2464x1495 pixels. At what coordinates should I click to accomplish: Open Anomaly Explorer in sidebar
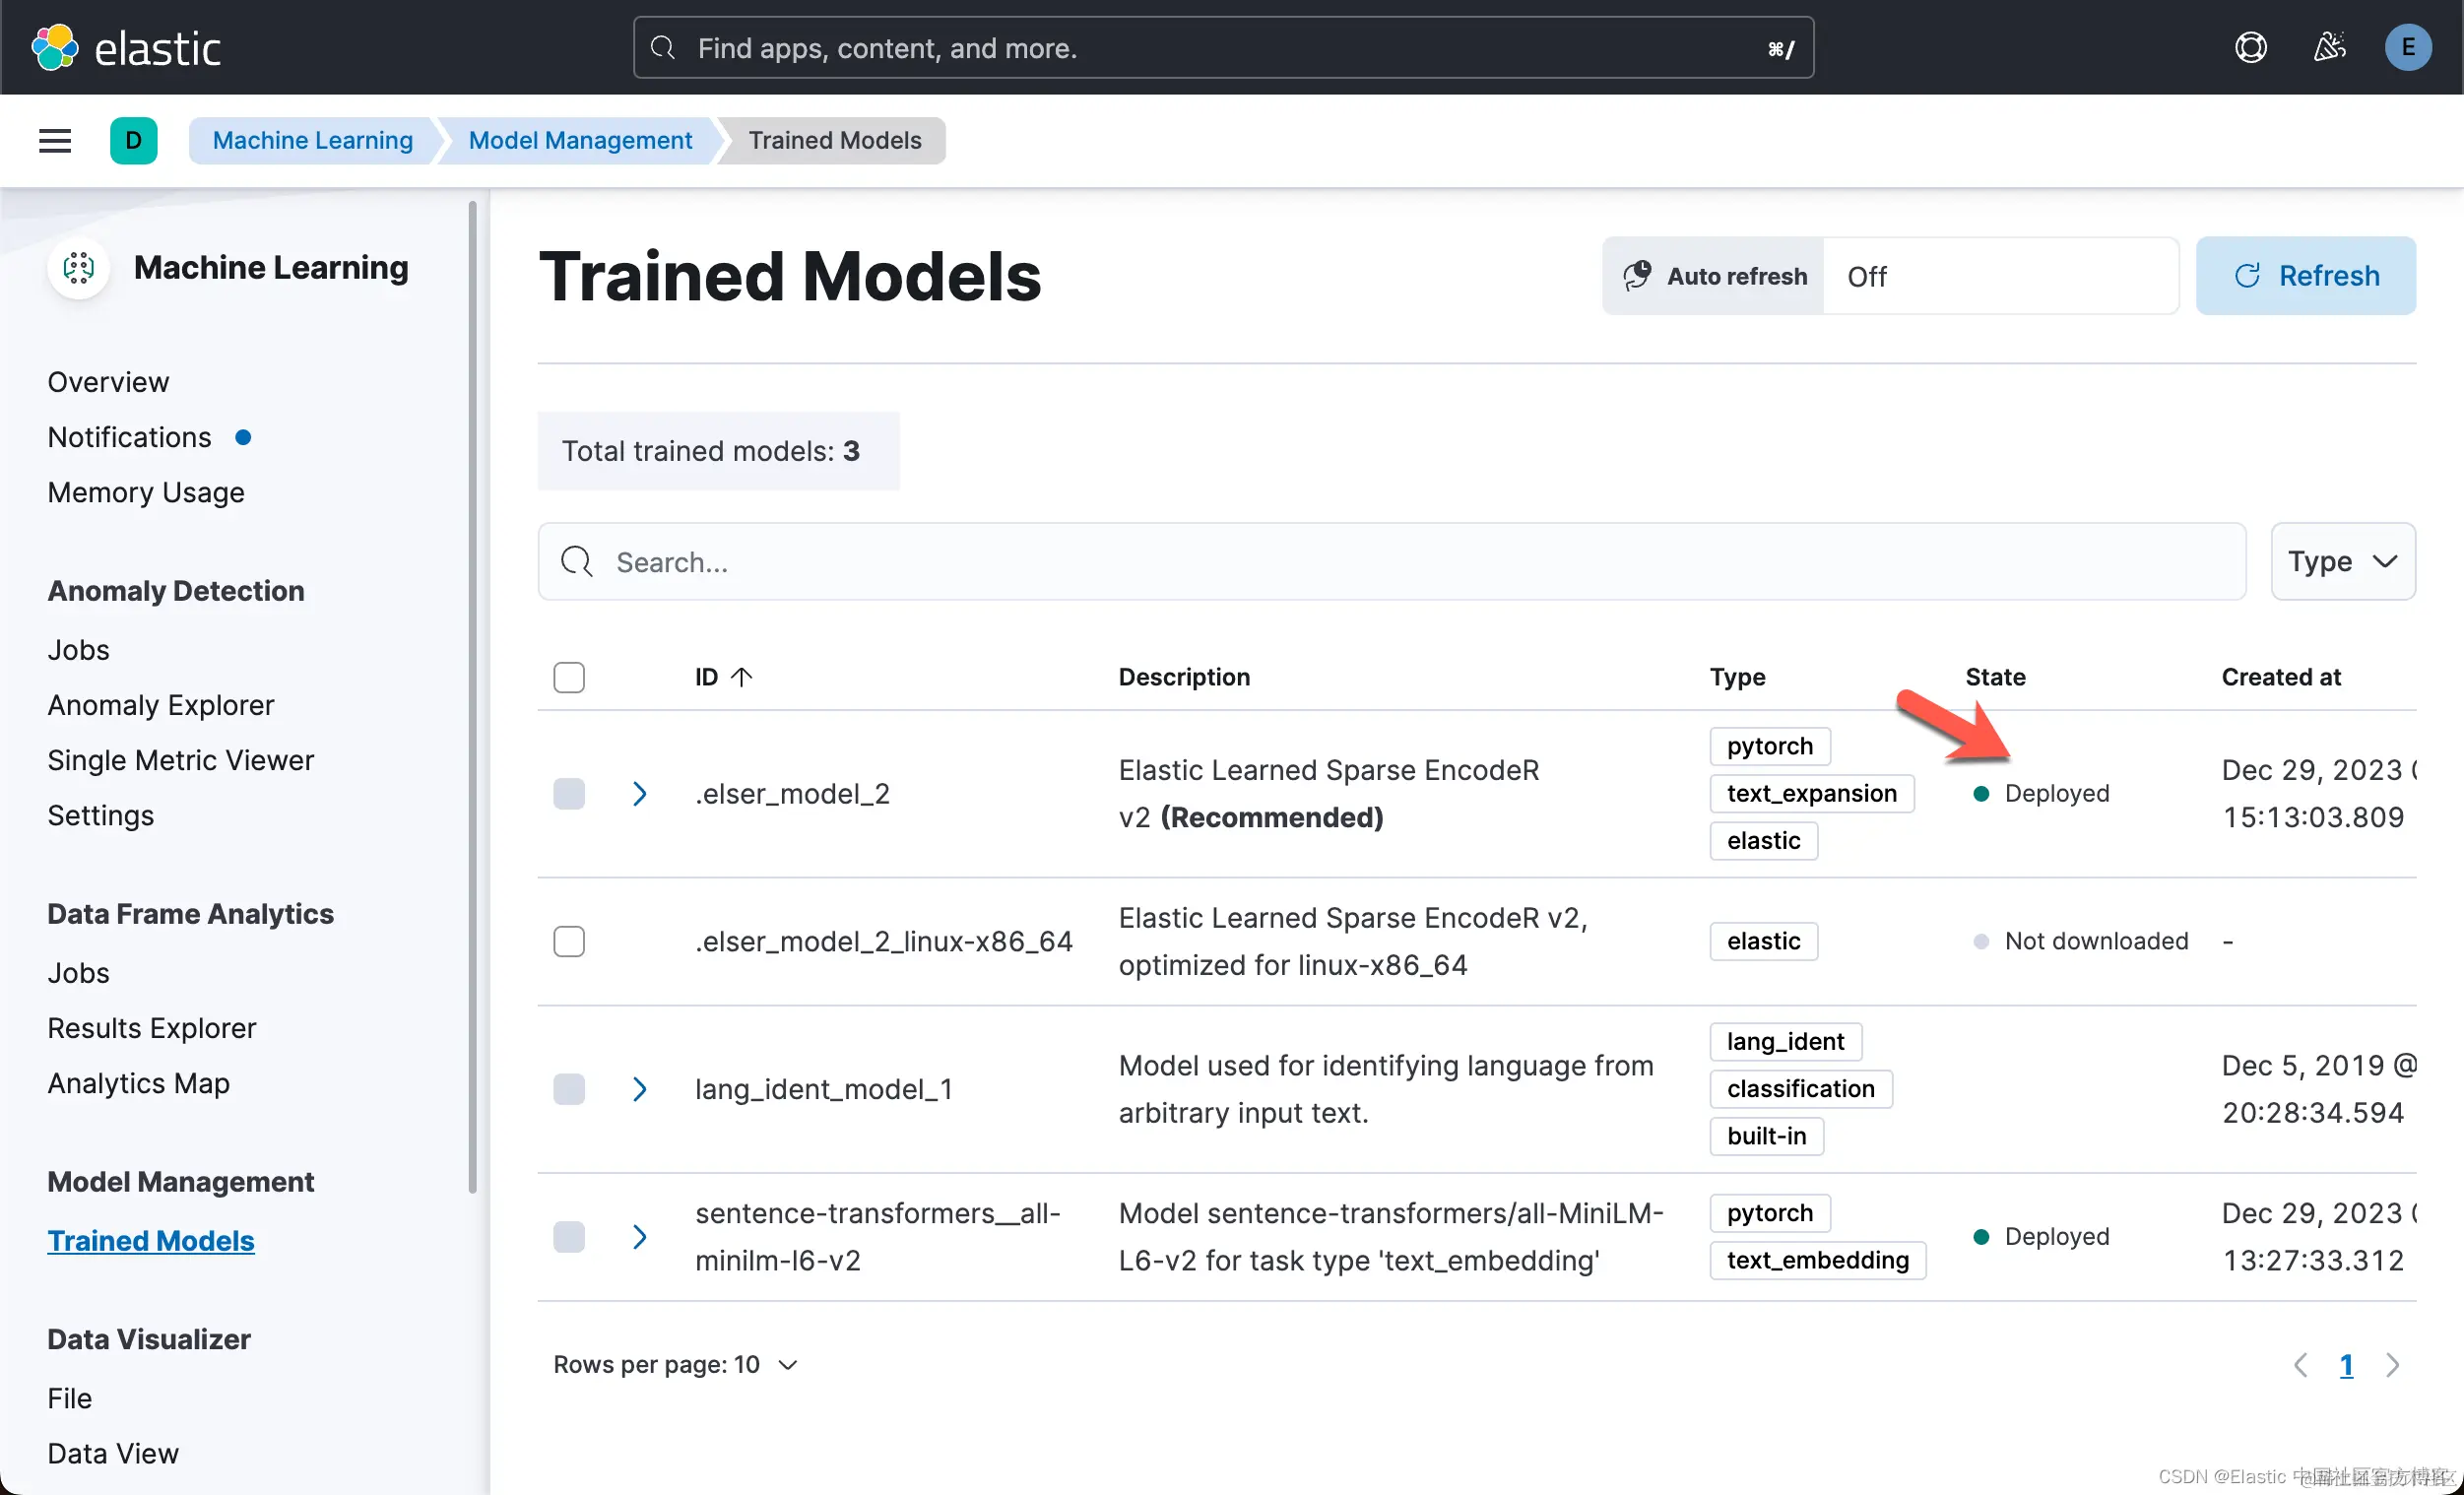pyautogui.click(x=160, y=705)
